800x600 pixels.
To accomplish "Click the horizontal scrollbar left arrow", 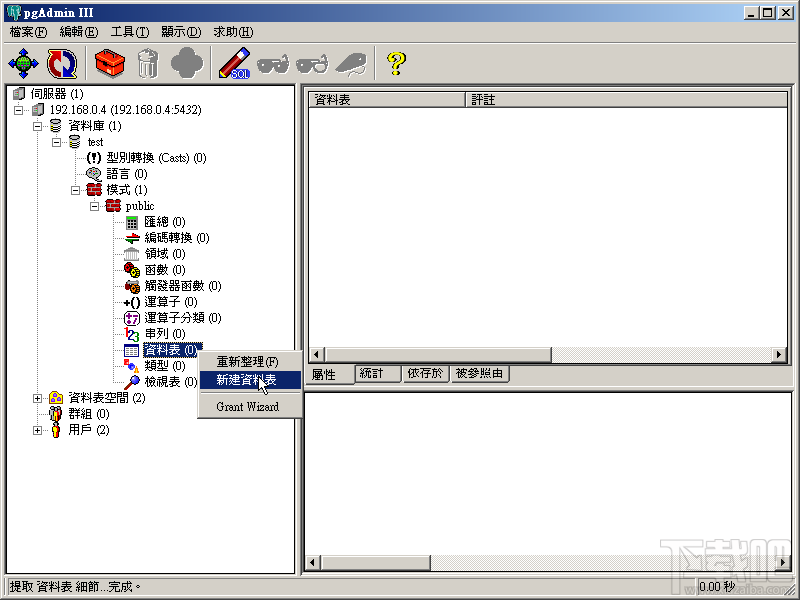I will point(314,354).
